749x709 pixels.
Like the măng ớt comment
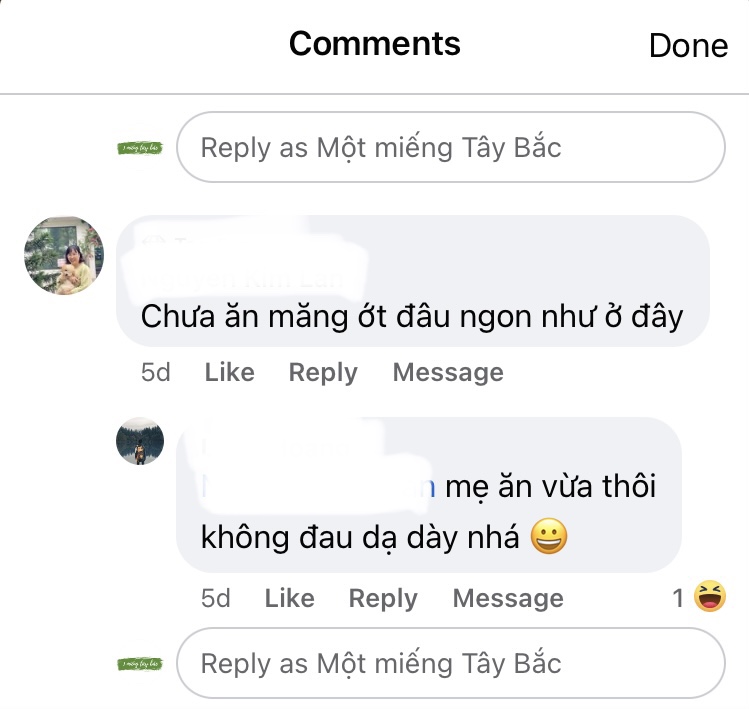click(229, 373)
